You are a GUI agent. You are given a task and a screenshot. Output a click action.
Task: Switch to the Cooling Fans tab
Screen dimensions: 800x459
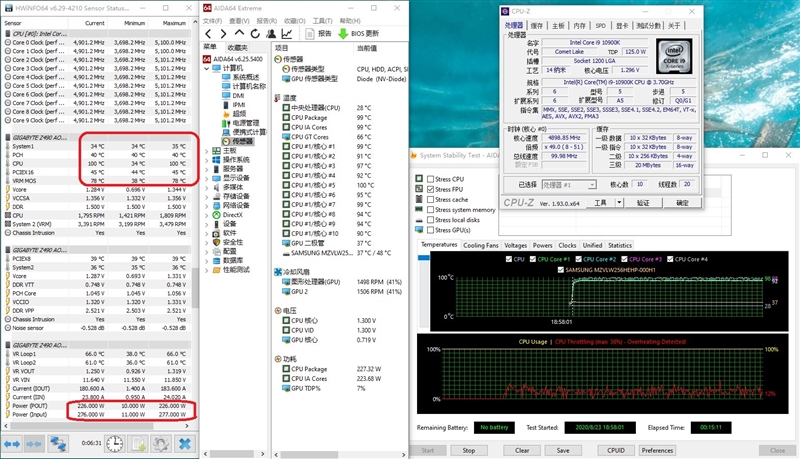click(481, 245)
